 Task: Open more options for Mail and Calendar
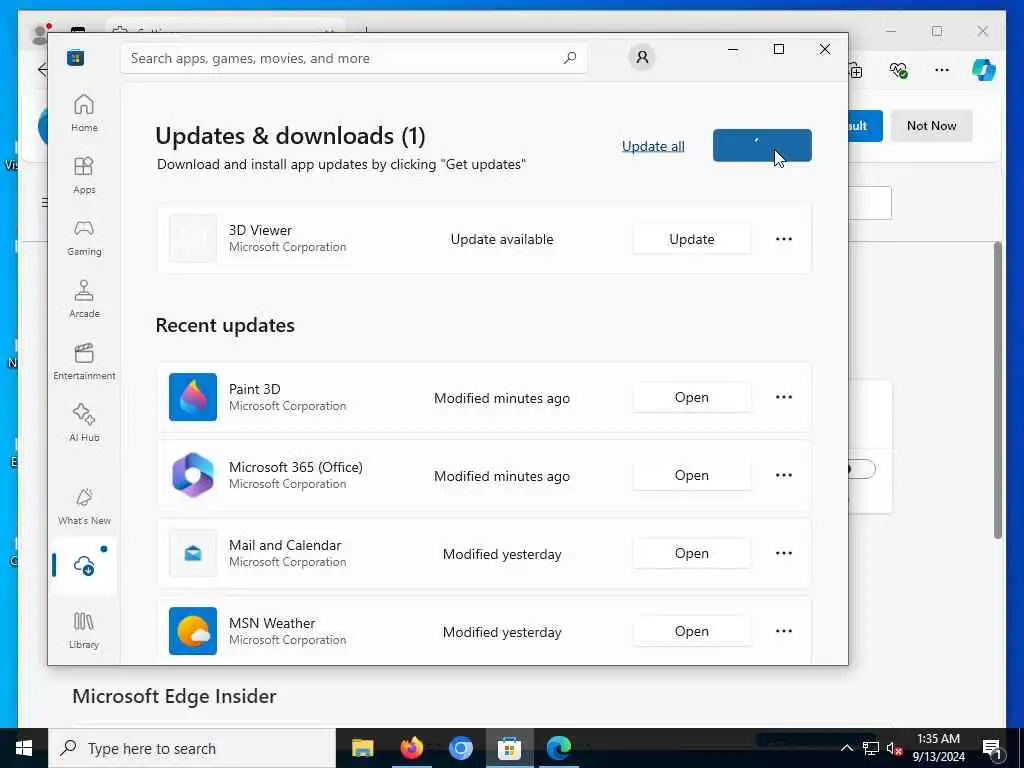pyautogui.click(x=784, y=553)
